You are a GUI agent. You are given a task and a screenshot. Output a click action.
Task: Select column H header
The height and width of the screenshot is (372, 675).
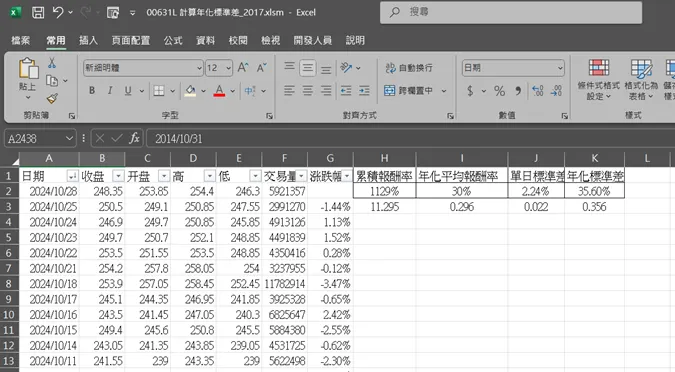pyautogui.click(x=384, y=158)
